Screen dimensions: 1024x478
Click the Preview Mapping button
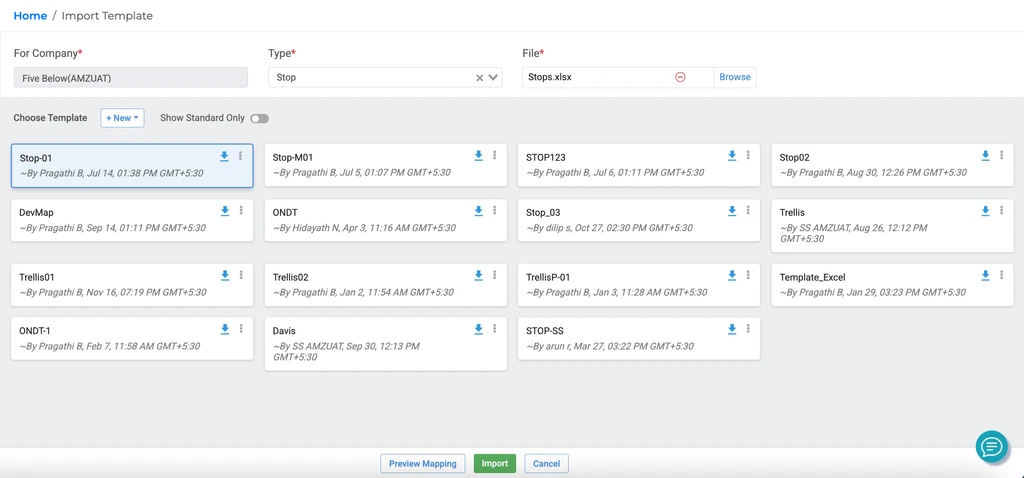[422, 464]
